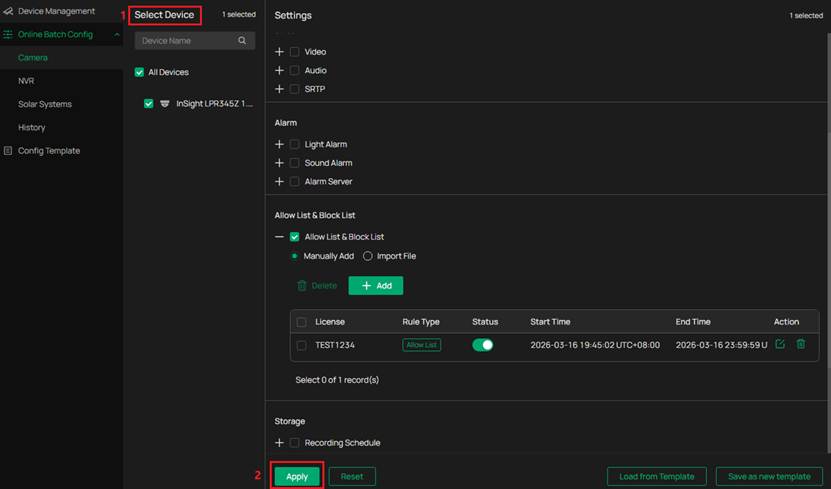
Task: Click the Device Management icon in sidebar
Action: click(8, 11)
